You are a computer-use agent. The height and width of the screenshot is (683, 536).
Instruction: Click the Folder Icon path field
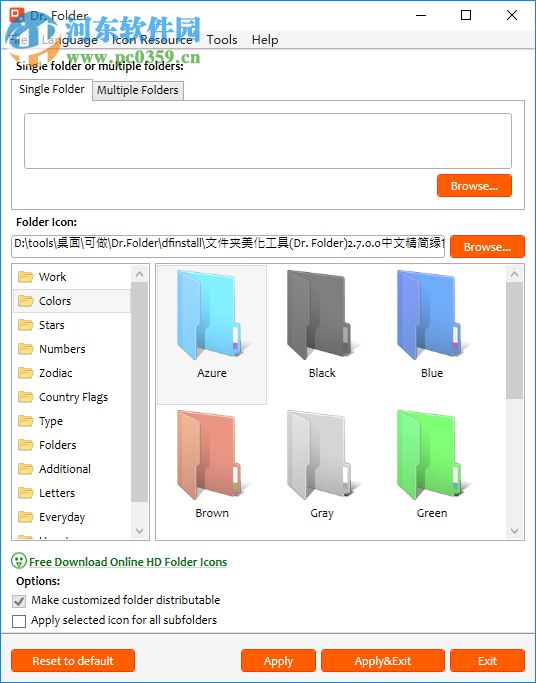click(x=228, y=247)
